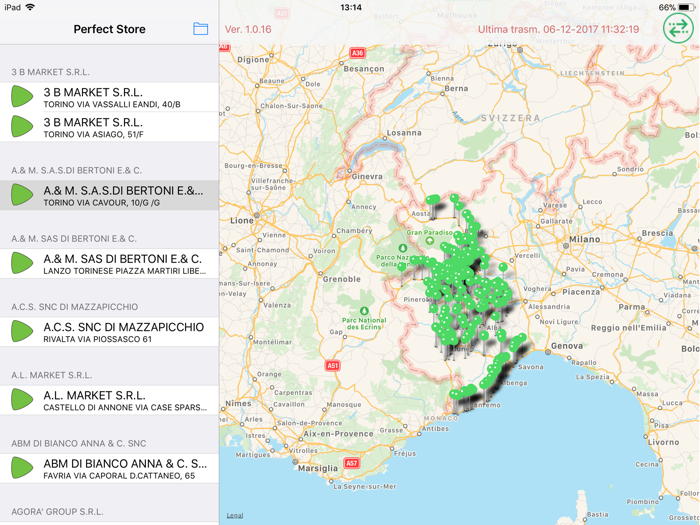700x525 pixels.
Task: Click the green pin near Aosta
Action: (433, 200)
